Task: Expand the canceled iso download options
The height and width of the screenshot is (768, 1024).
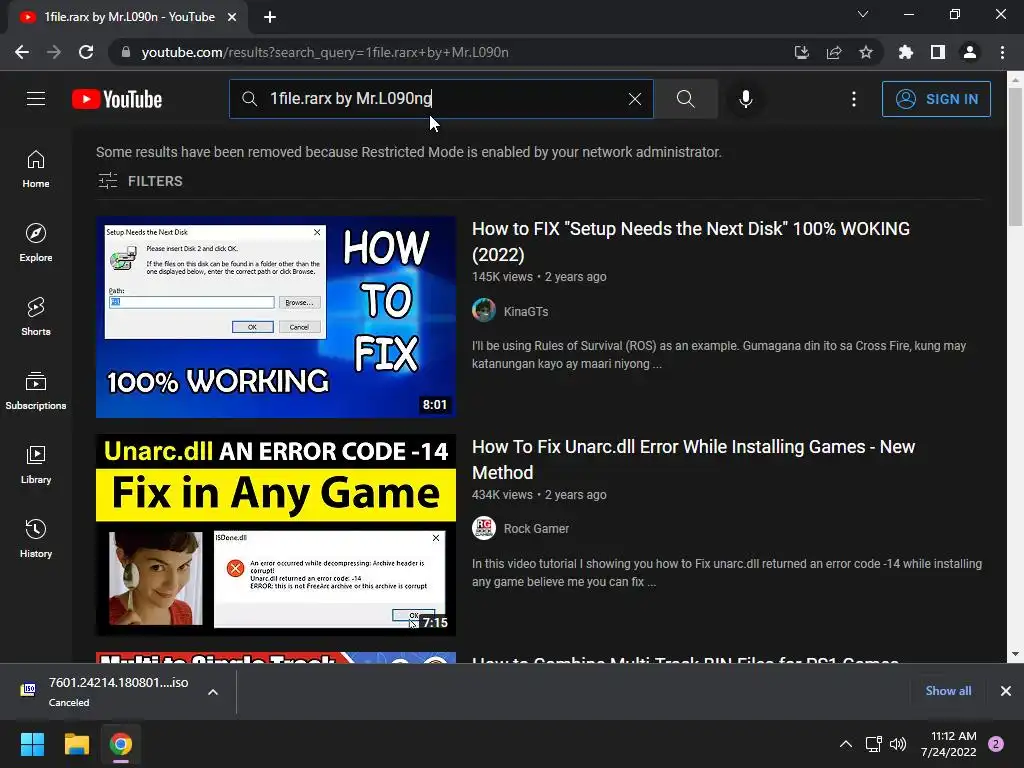Action: (213, 692)
